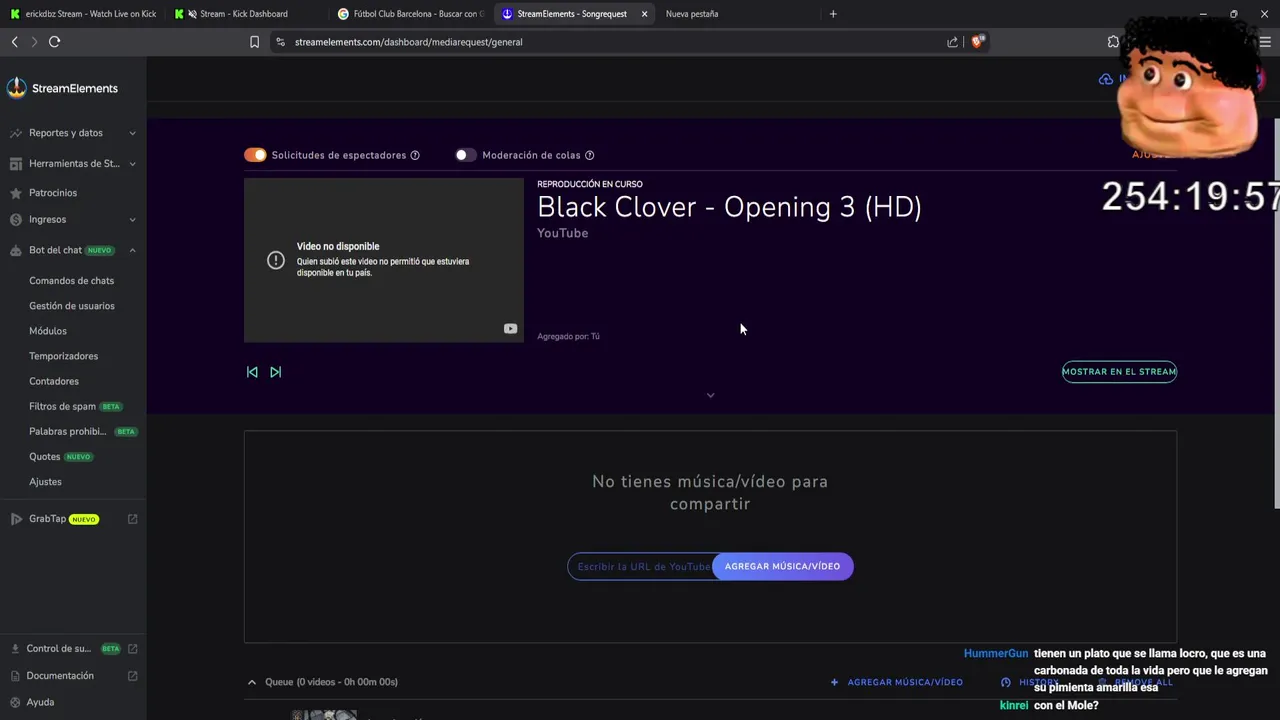Skip to previous track in media request
Viewport: 1280px width, 720px height.
(x=252, y=372)
